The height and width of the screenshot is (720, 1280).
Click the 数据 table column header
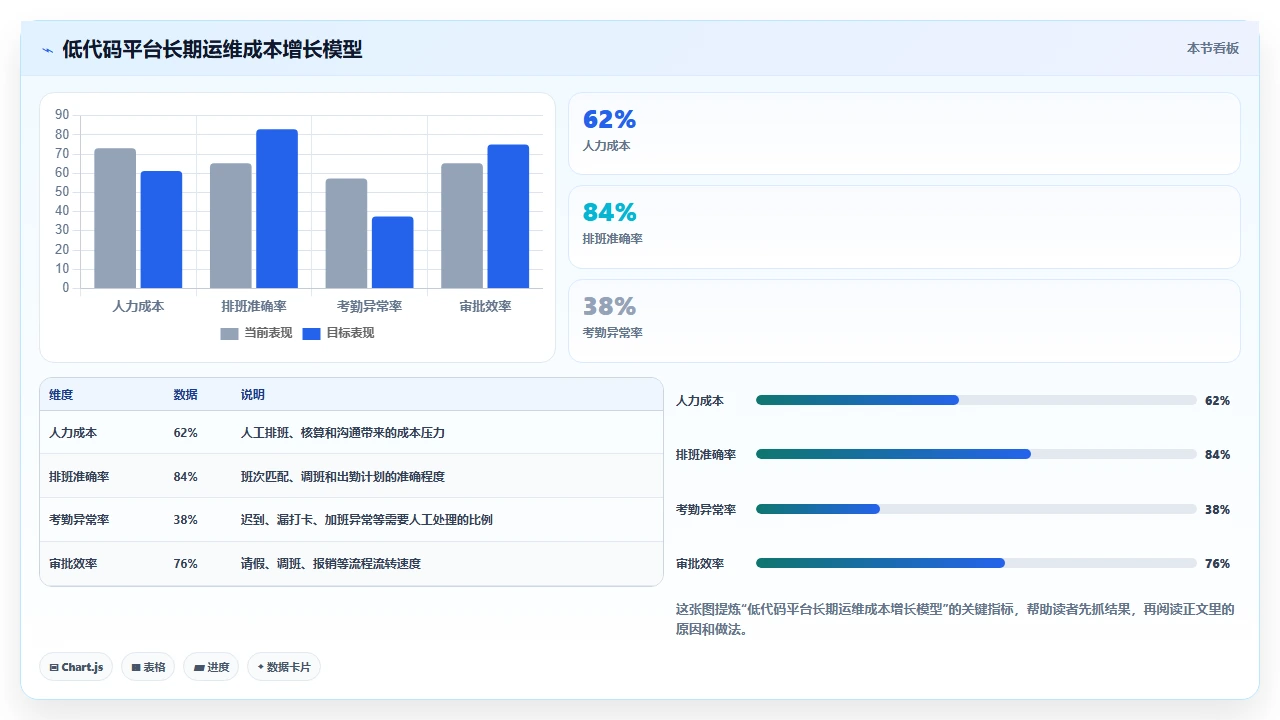(x=185, y=395)
